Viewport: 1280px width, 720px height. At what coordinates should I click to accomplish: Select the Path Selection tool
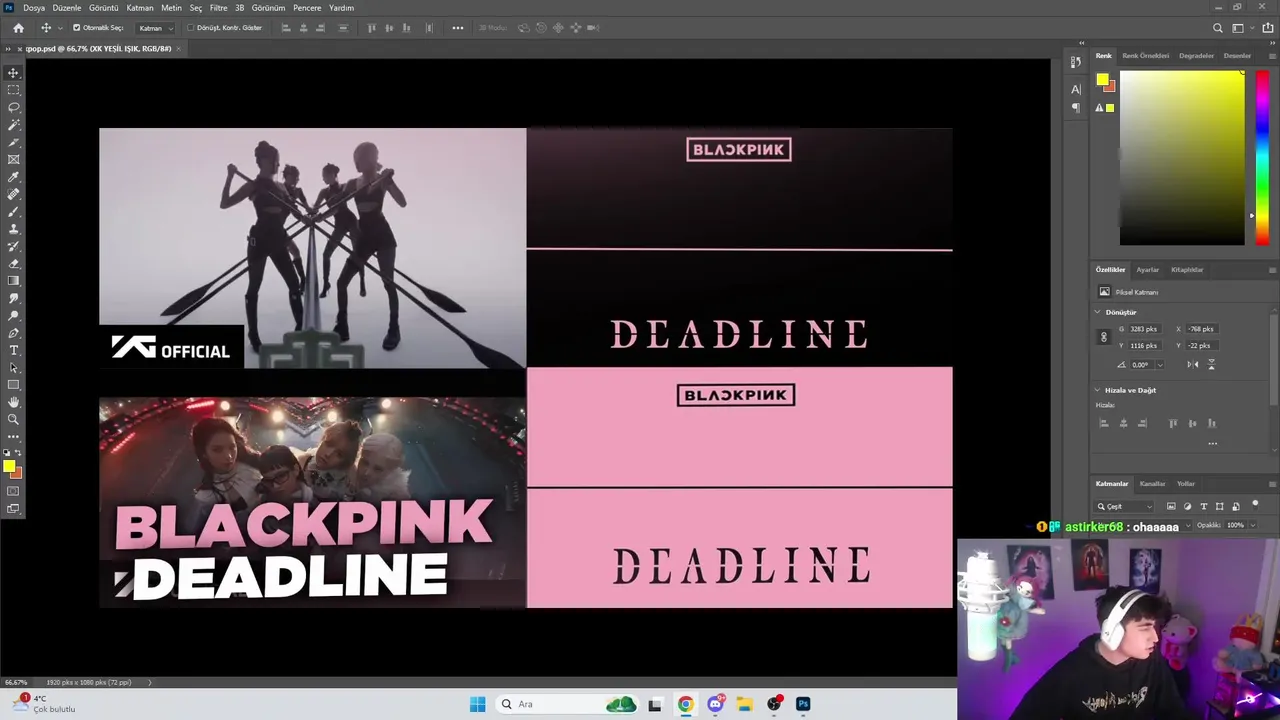pos(13,368)
